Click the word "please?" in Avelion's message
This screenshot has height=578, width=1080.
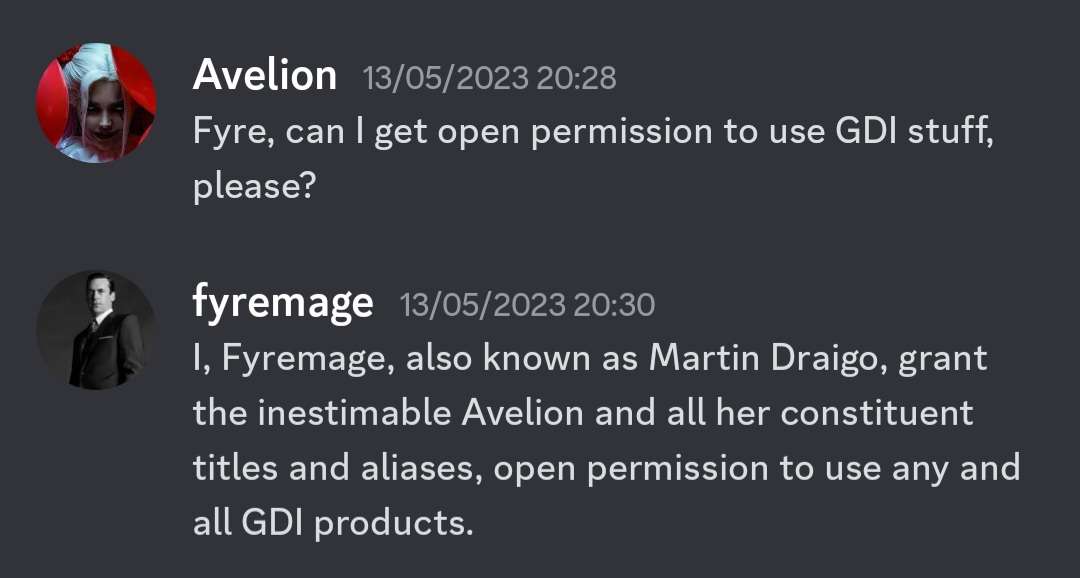pyautogui.click(x=254, y=187)
